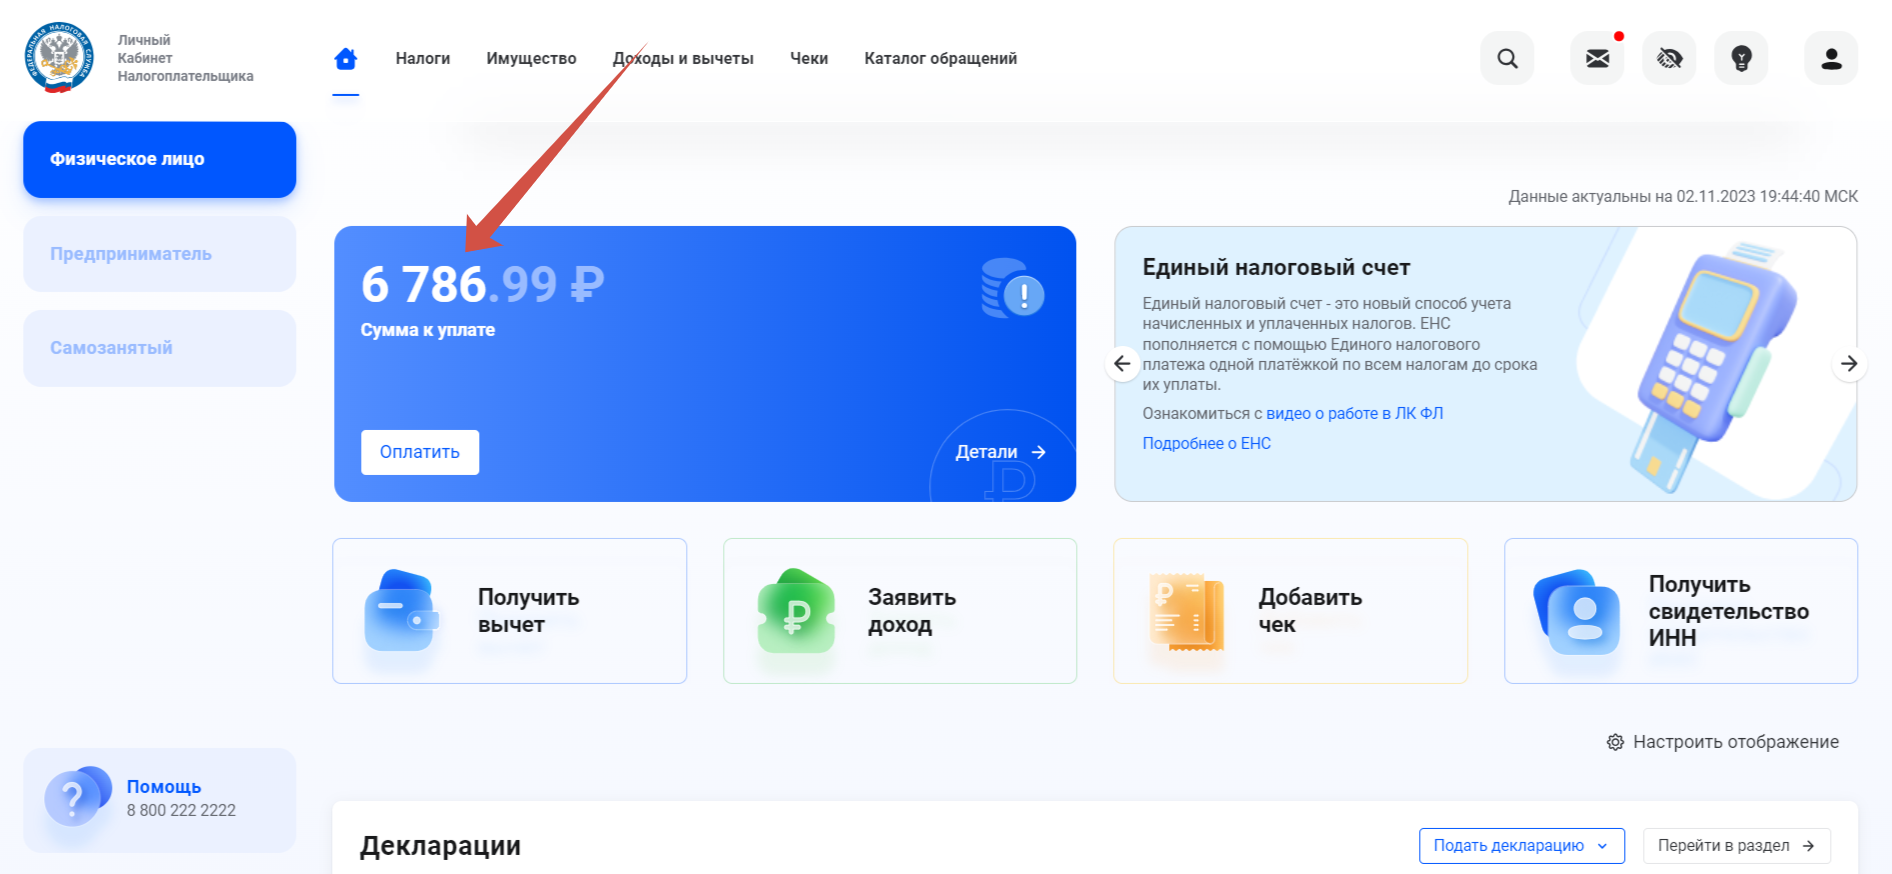Click the receipt icon for Добавить чек
This screenshot has height=874, width=1892.
(x=1187, y=611)
